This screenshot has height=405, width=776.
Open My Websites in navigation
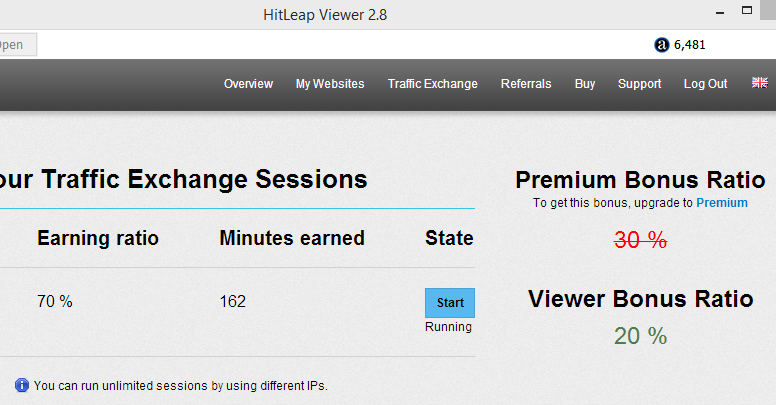point(330,84)
